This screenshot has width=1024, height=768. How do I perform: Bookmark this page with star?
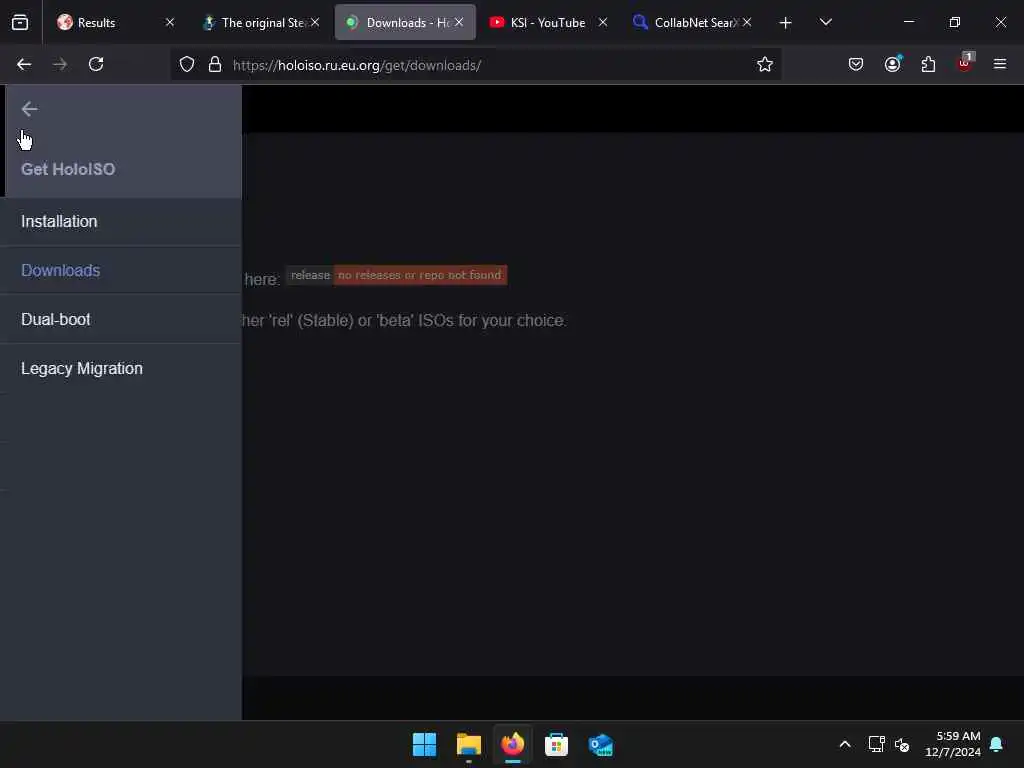[765, 64]
